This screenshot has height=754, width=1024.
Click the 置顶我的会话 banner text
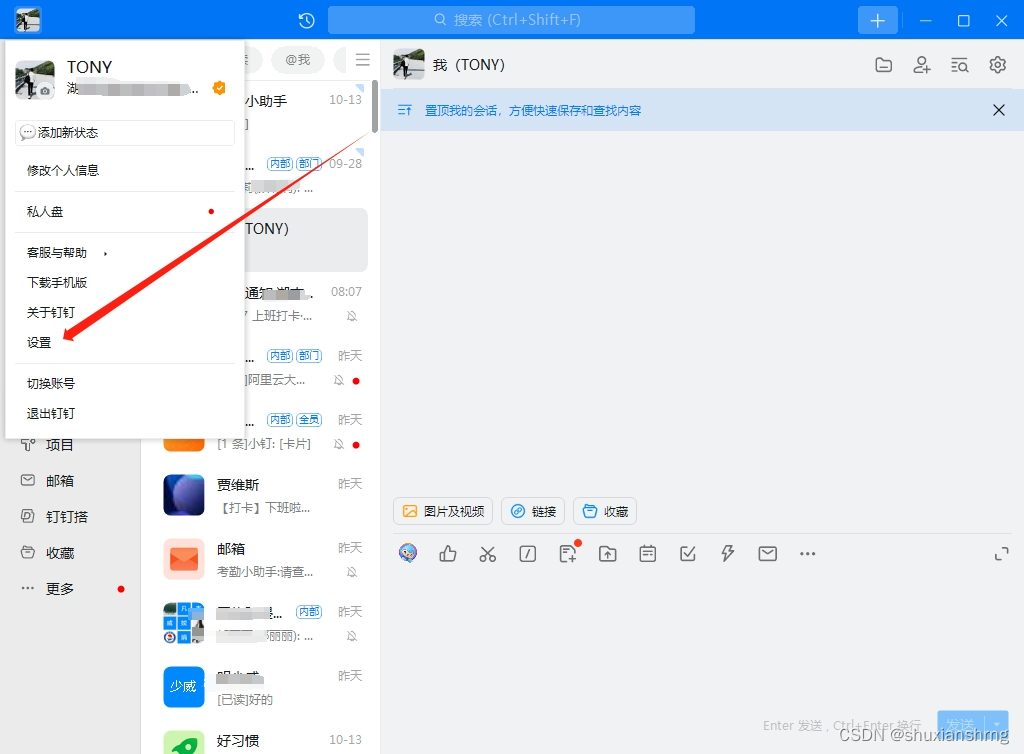[x=533, y=110]
